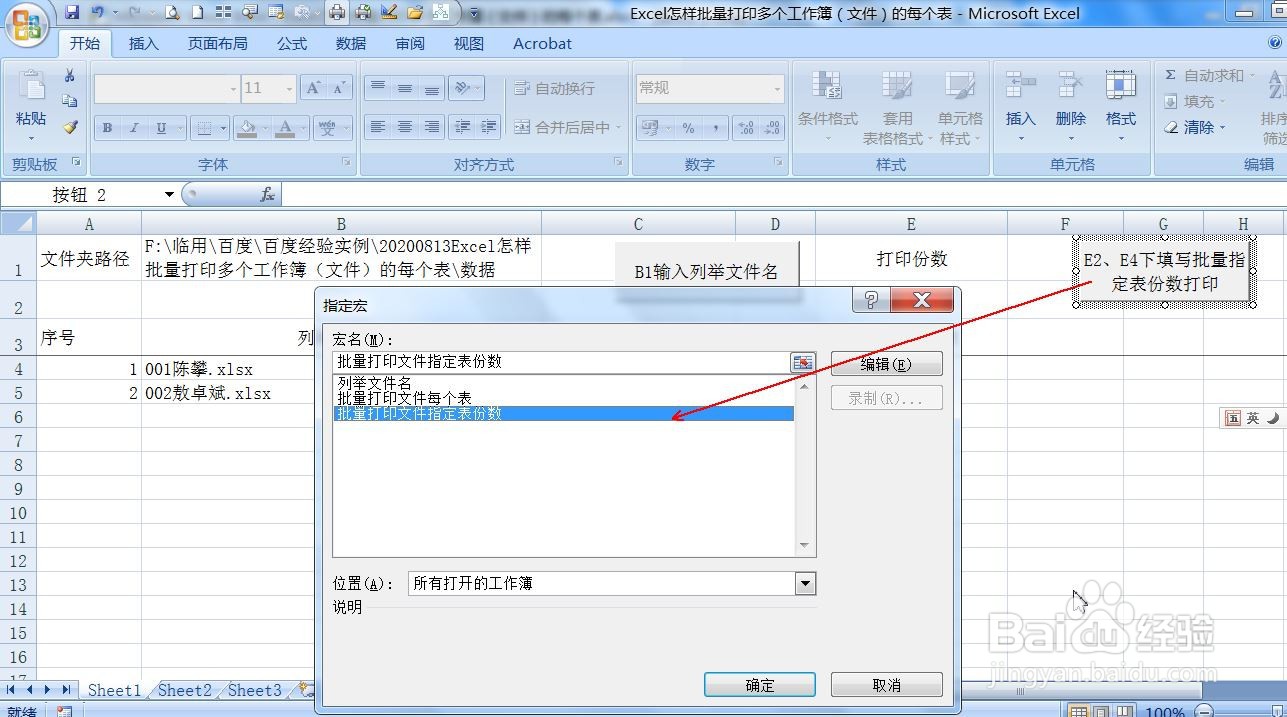
Task: Click the Select All corner of the sheet
Action: (x=19, y=224)
